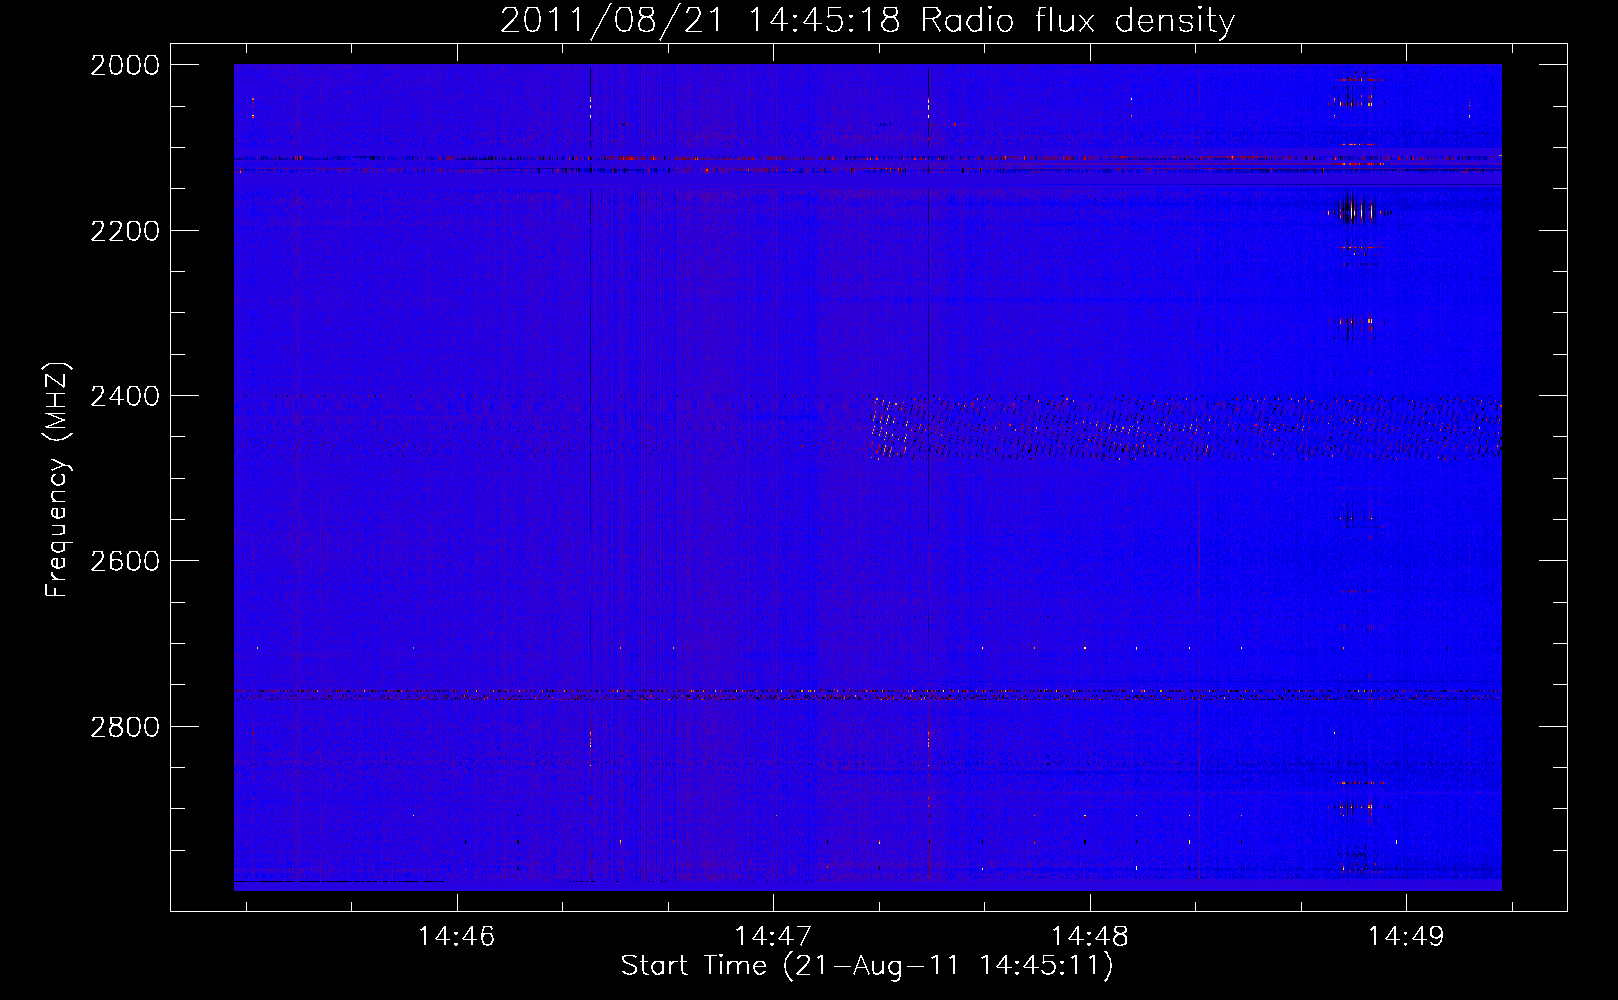Select the "2600" frequency tick label

click(x=125, y=561)
